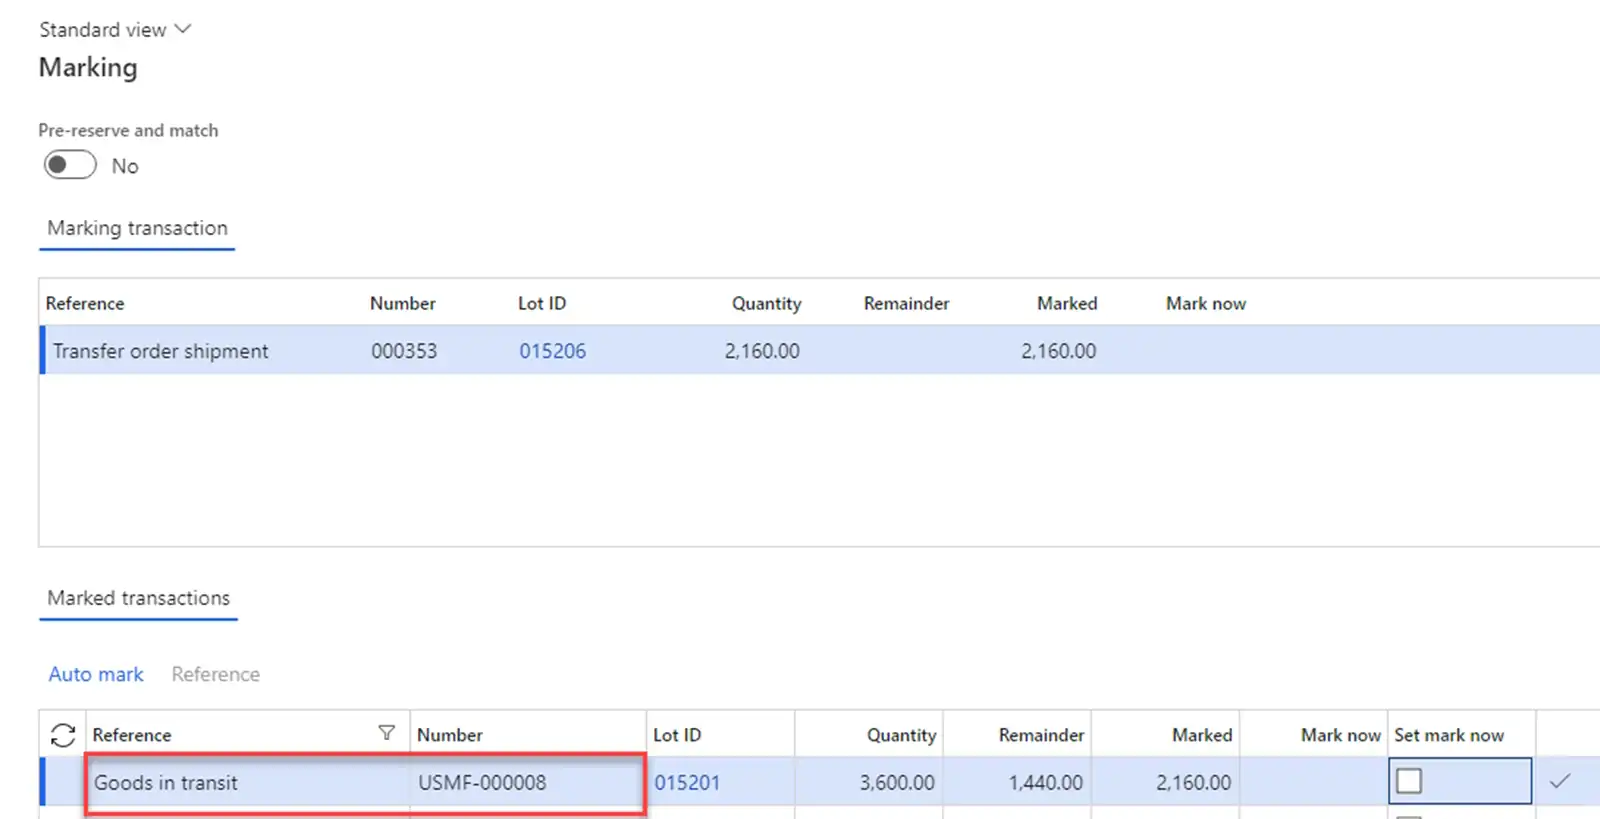Click the refresh icon in Marked transactions grid
Screen dimensions: 1600x819
[63, 735]
